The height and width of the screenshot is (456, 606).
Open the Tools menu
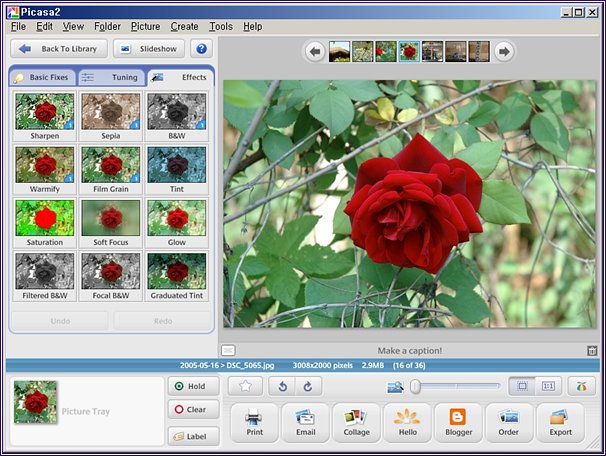221,26
